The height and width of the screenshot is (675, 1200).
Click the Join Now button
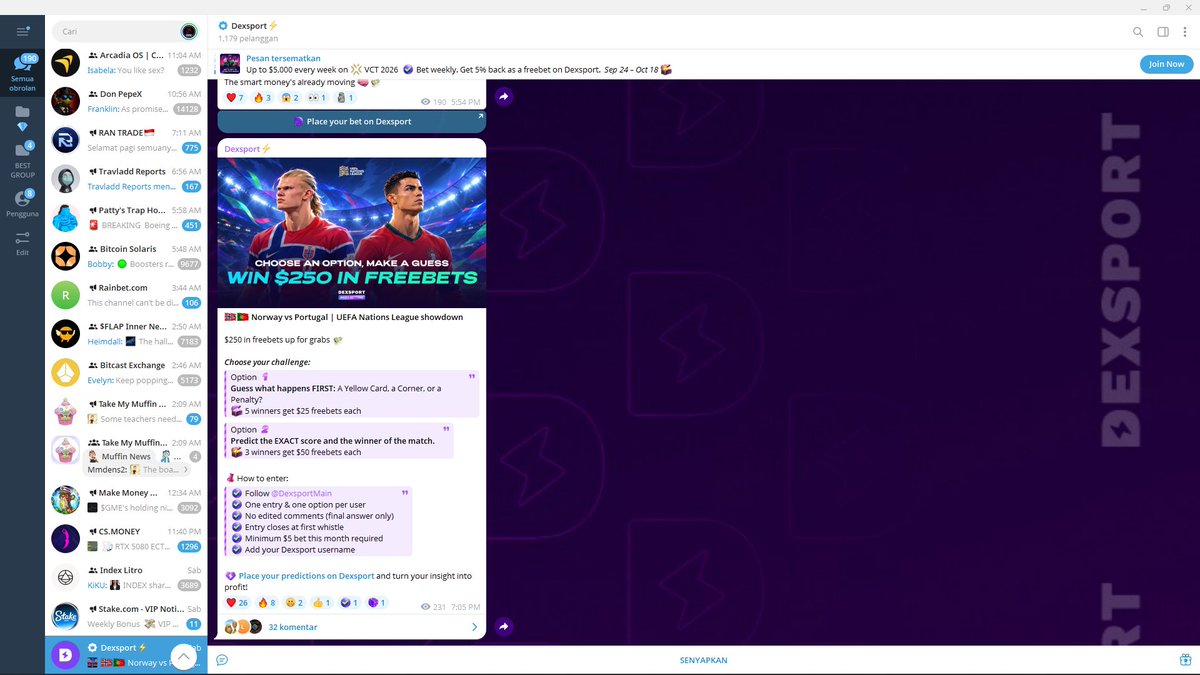1166,64
